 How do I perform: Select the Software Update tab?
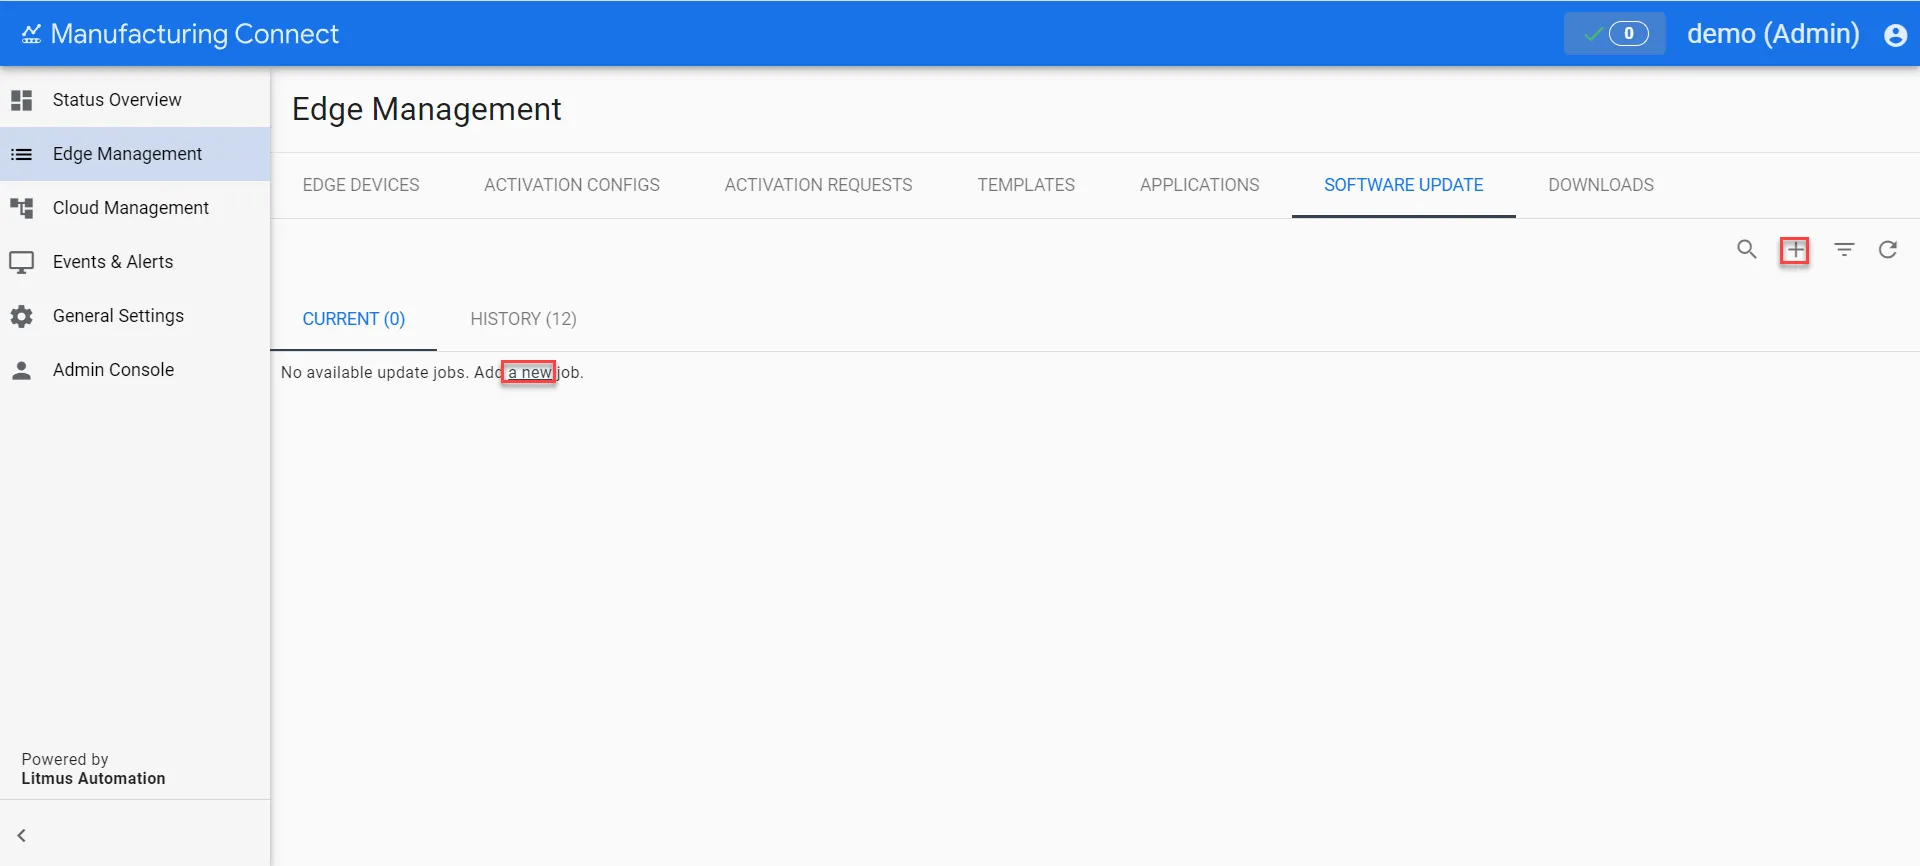click(x=1404, y=185)
